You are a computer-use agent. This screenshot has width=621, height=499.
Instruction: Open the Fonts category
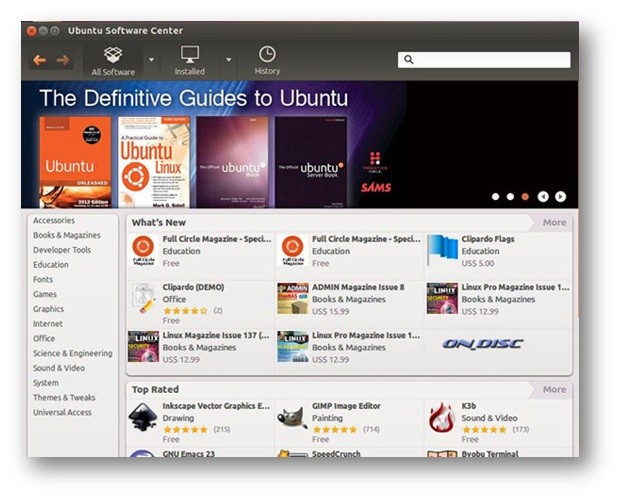[43, 280]
